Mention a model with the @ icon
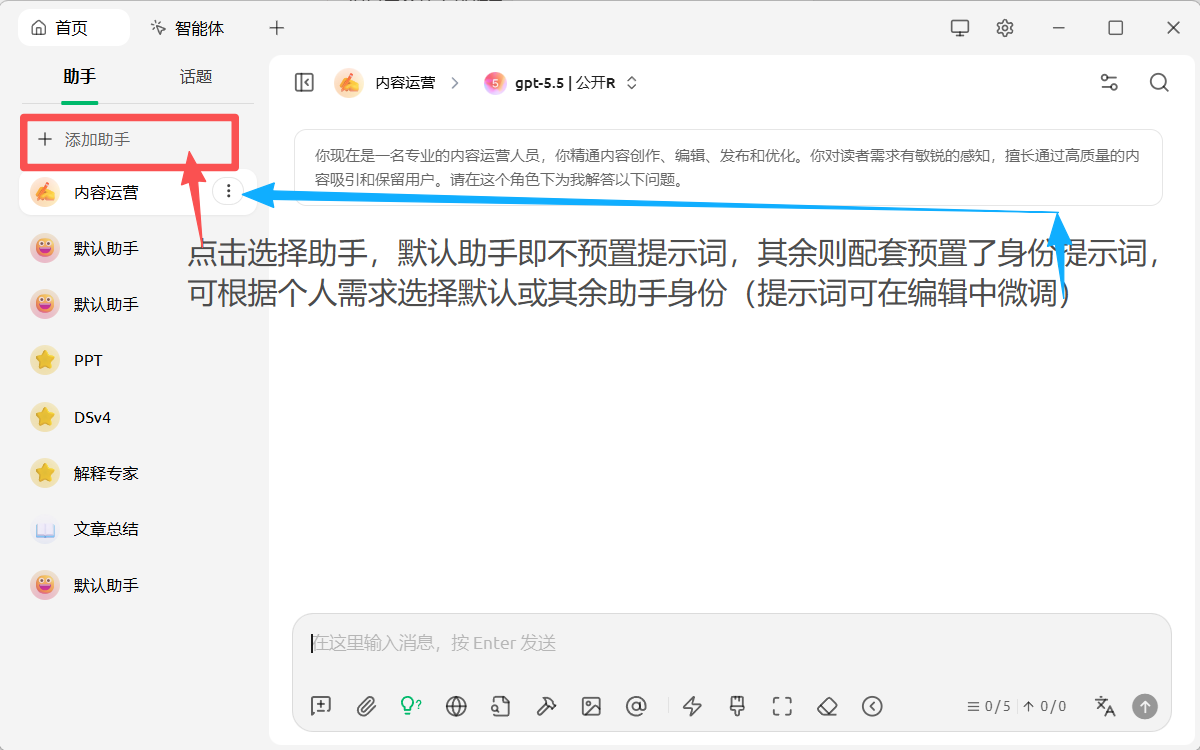Screen dimensions: 1200x750 coord(636,706)
